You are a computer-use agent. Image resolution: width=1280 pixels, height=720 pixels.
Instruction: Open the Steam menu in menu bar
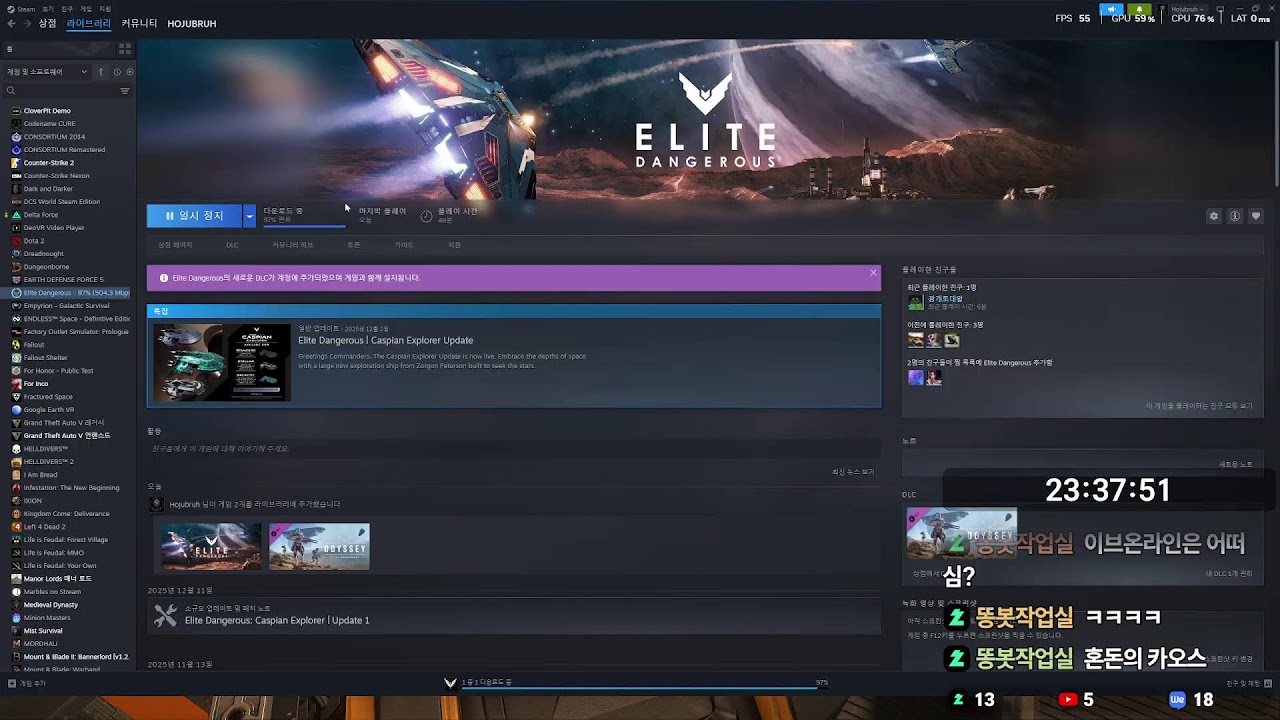pyautogui.click(x=22, y=8)
